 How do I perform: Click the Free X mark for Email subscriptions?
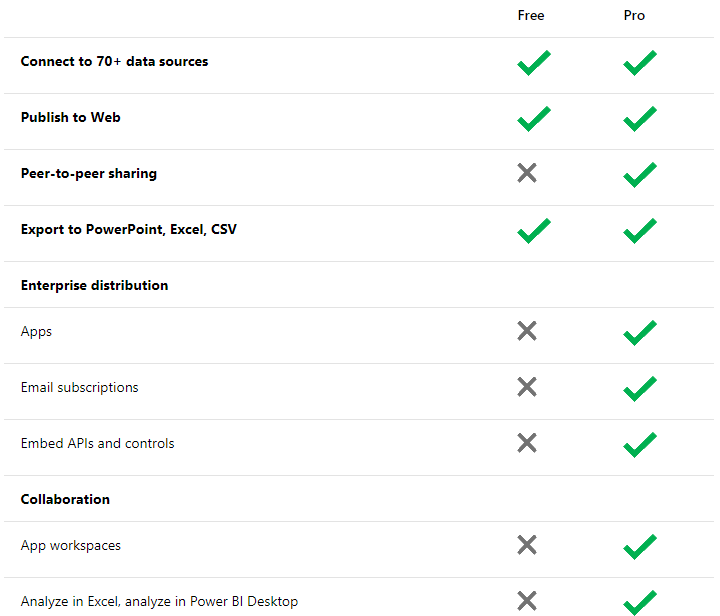pyautogui.click(x=527, y=387)
